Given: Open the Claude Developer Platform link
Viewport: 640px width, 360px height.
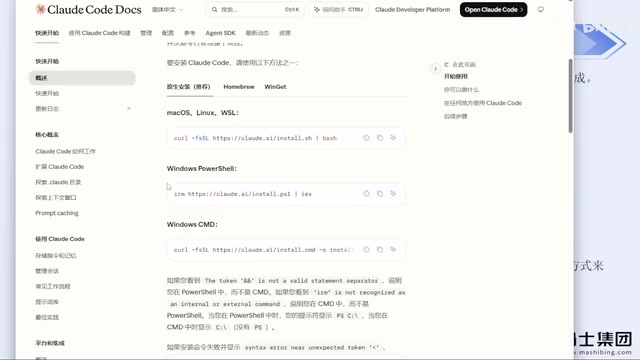Looking at the screenshot, I should coord(412,9).
